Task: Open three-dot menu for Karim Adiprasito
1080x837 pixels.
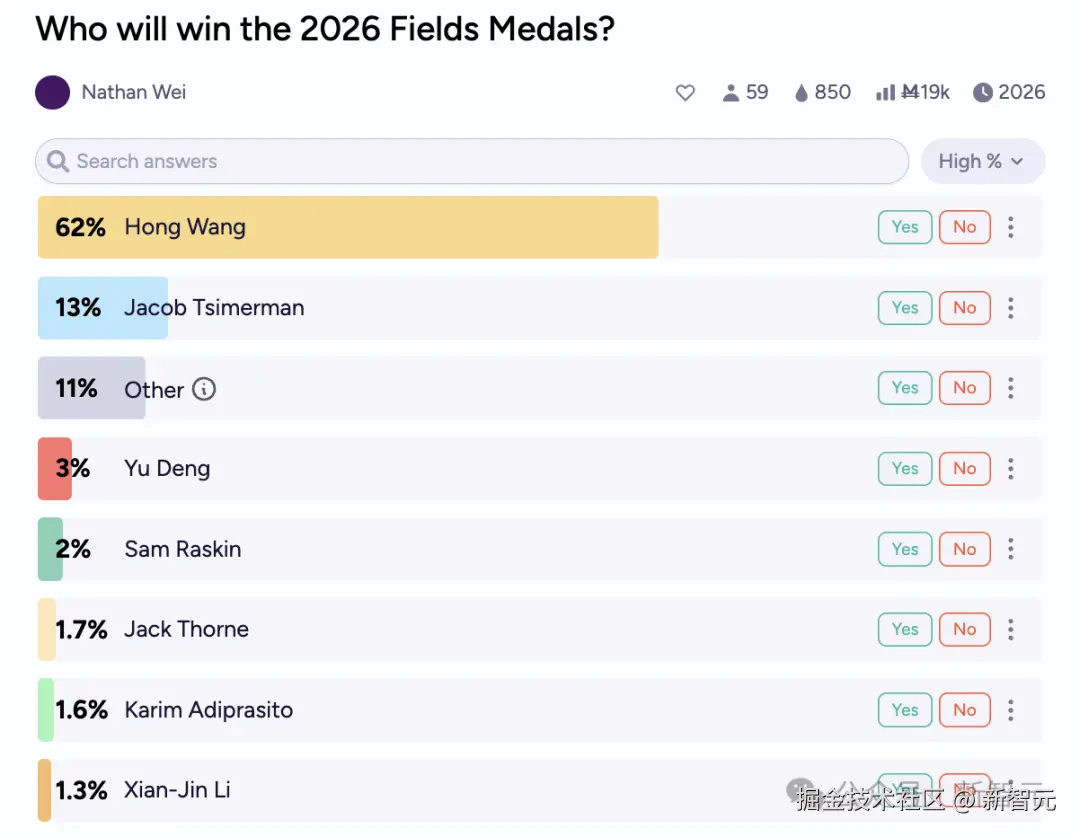Action: click(x=1011, y=710)
